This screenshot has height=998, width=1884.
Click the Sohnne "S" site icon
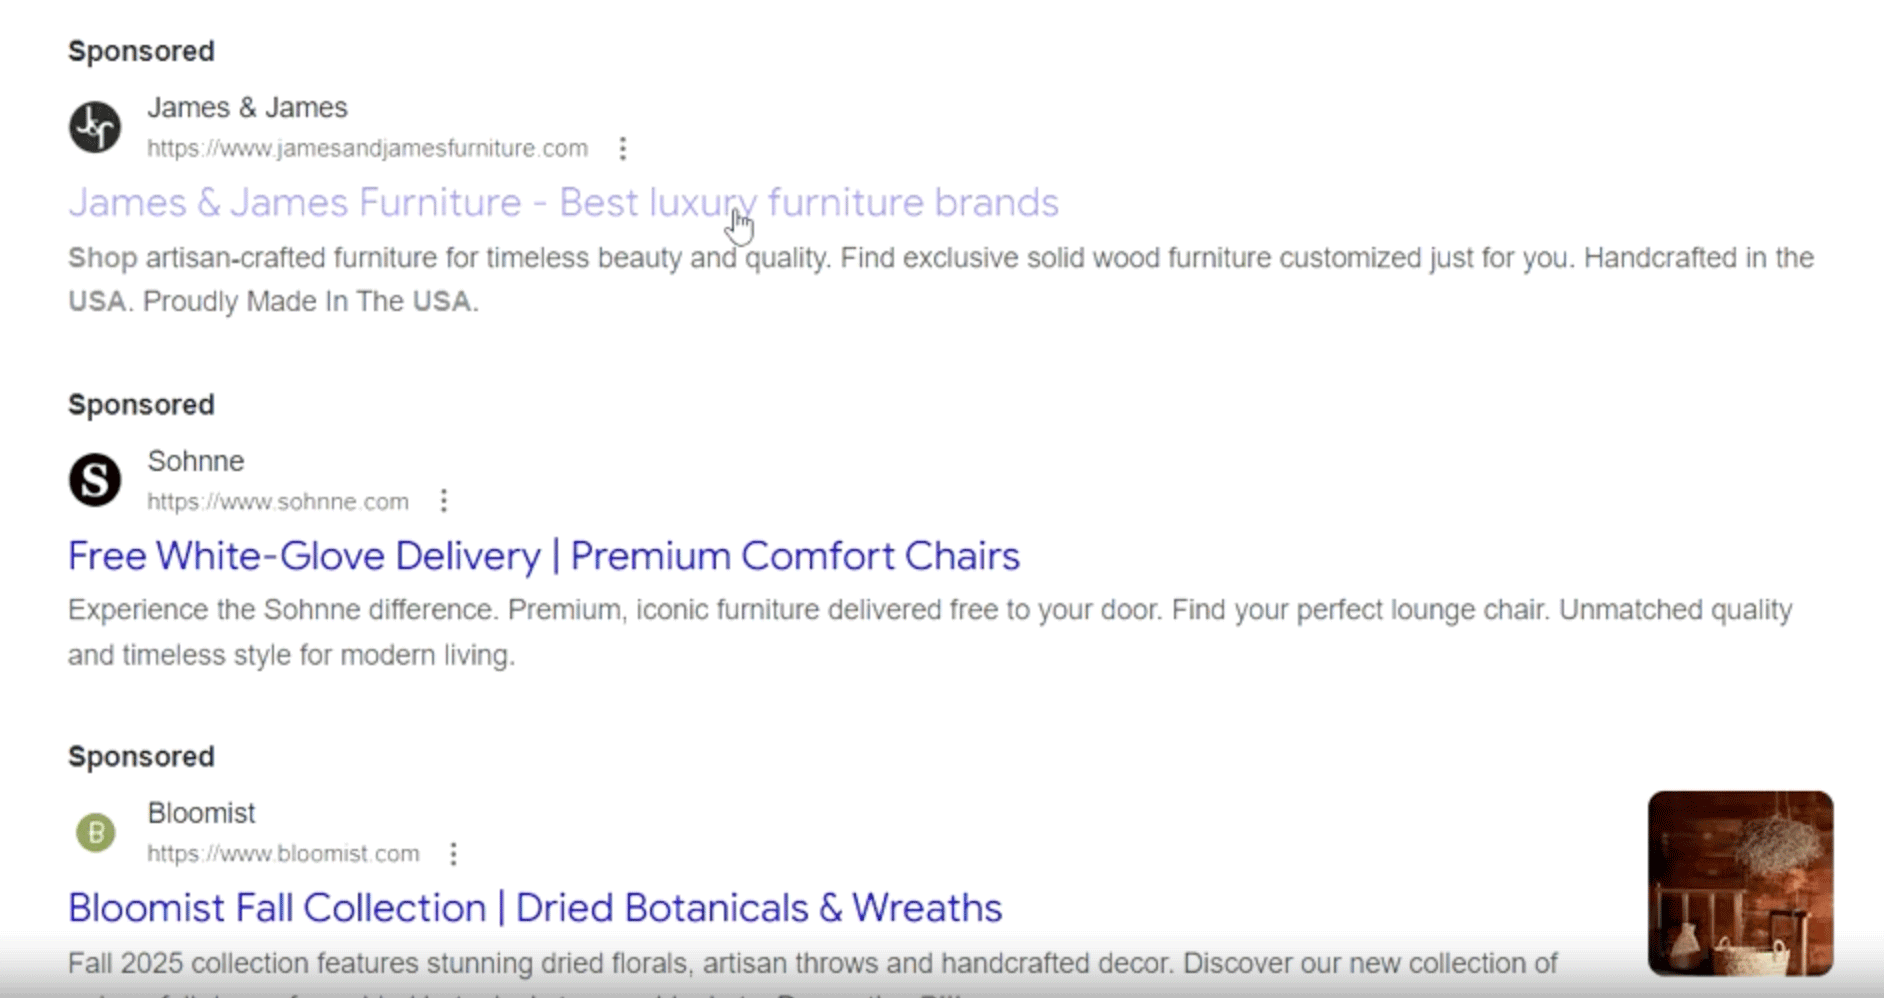pos(93,479)
